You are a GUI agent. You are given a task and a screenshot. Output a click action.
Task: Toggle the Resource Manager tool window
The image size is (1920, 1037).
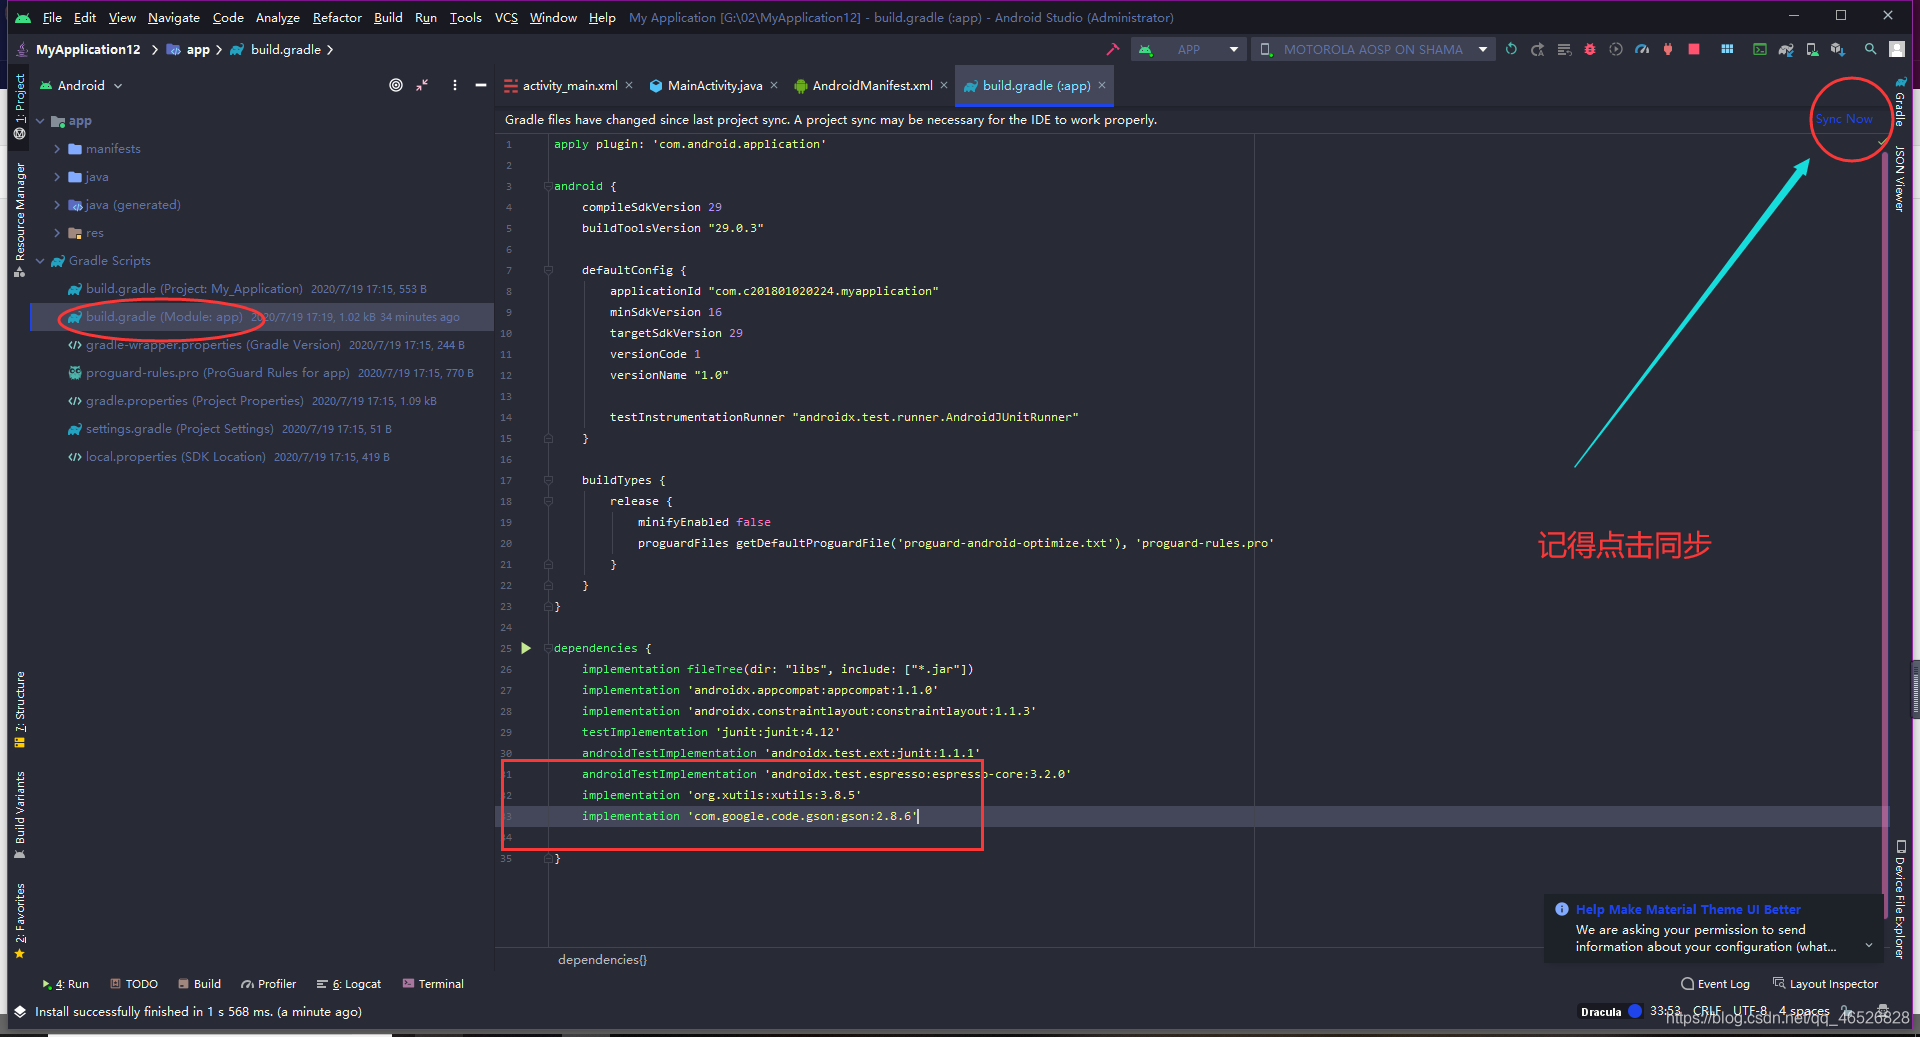20,220
